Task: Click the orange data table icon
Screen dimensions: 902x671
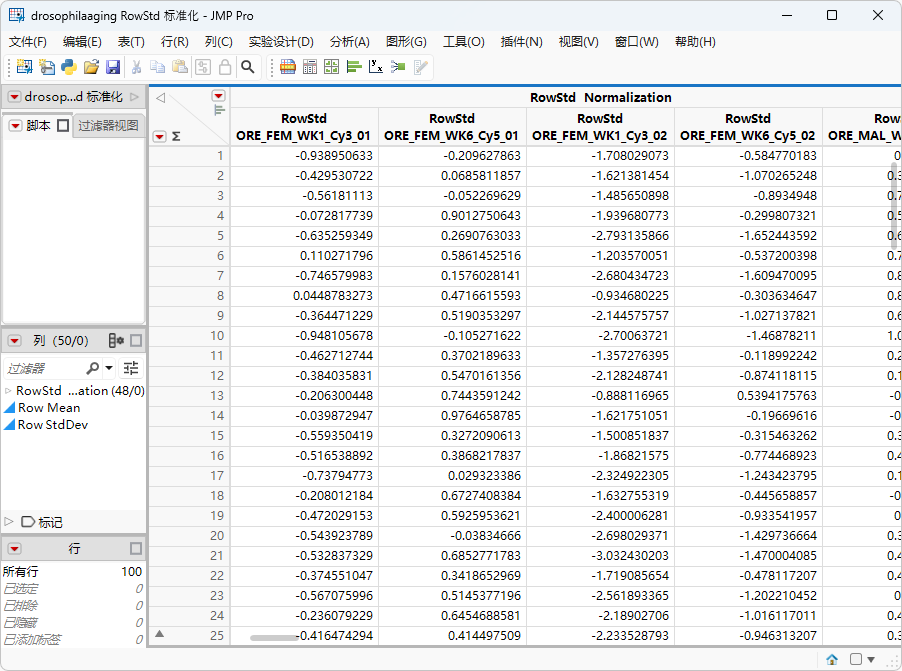Action: coord(288,67)
